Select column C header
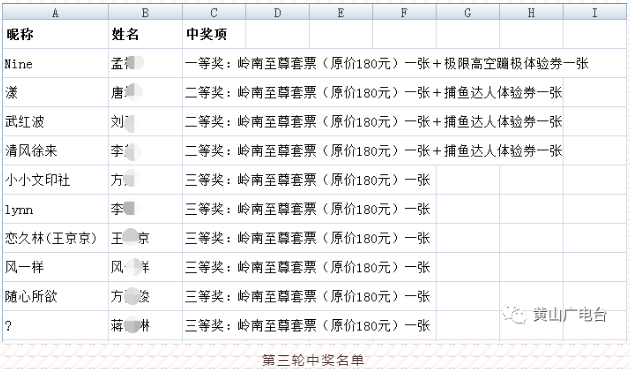The width and height of the screenshot is (630, 369). point(214,12)
